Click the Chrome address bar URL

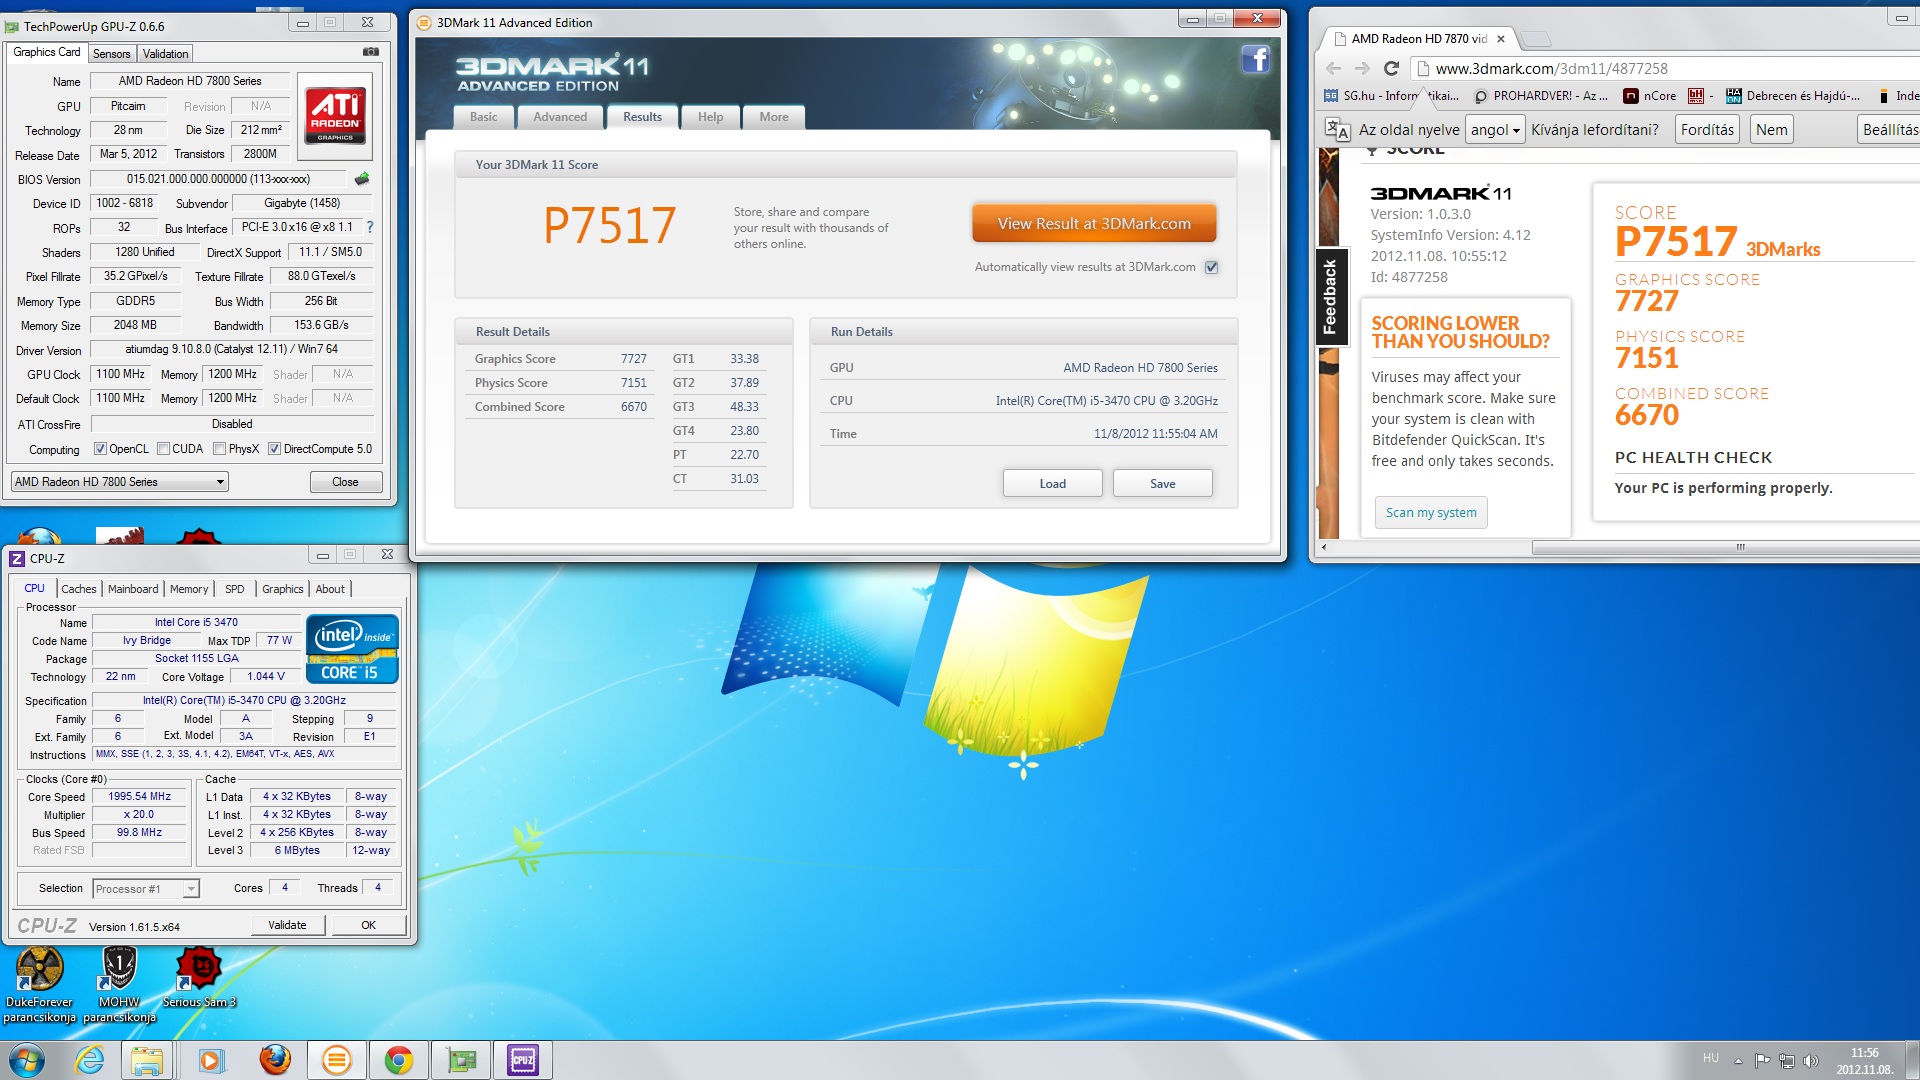(1551, 68)
